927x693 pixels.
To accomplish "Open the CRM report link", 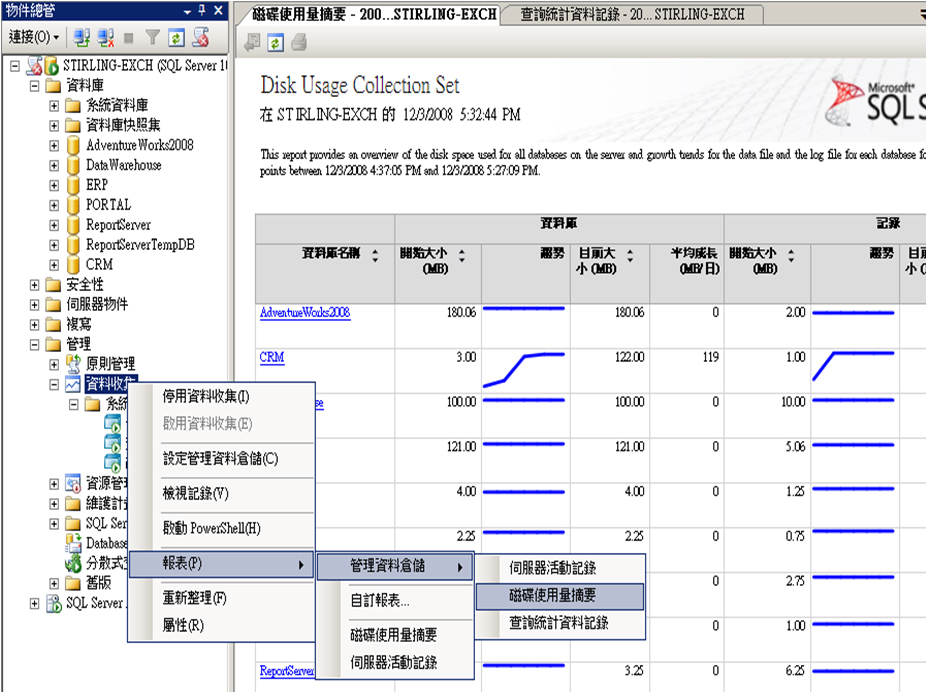I will 272,358.
